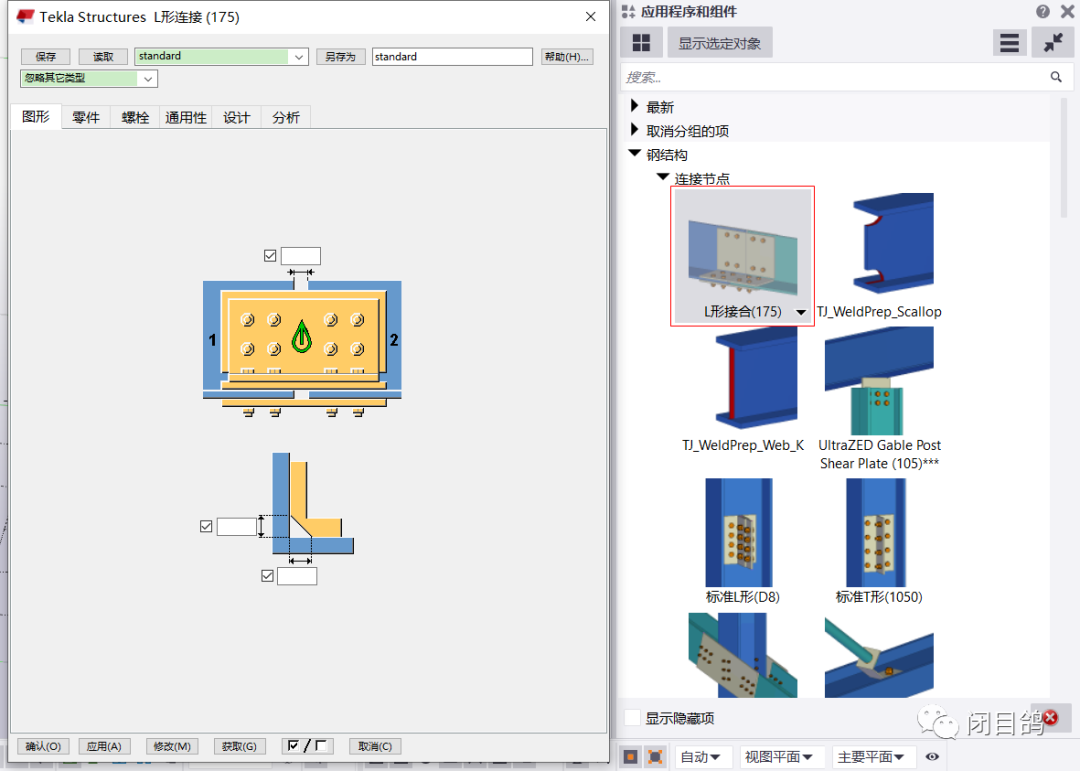This screenshot has width=1080, height=771.
Task: Click the 保存 button
Action: point(45,56)
